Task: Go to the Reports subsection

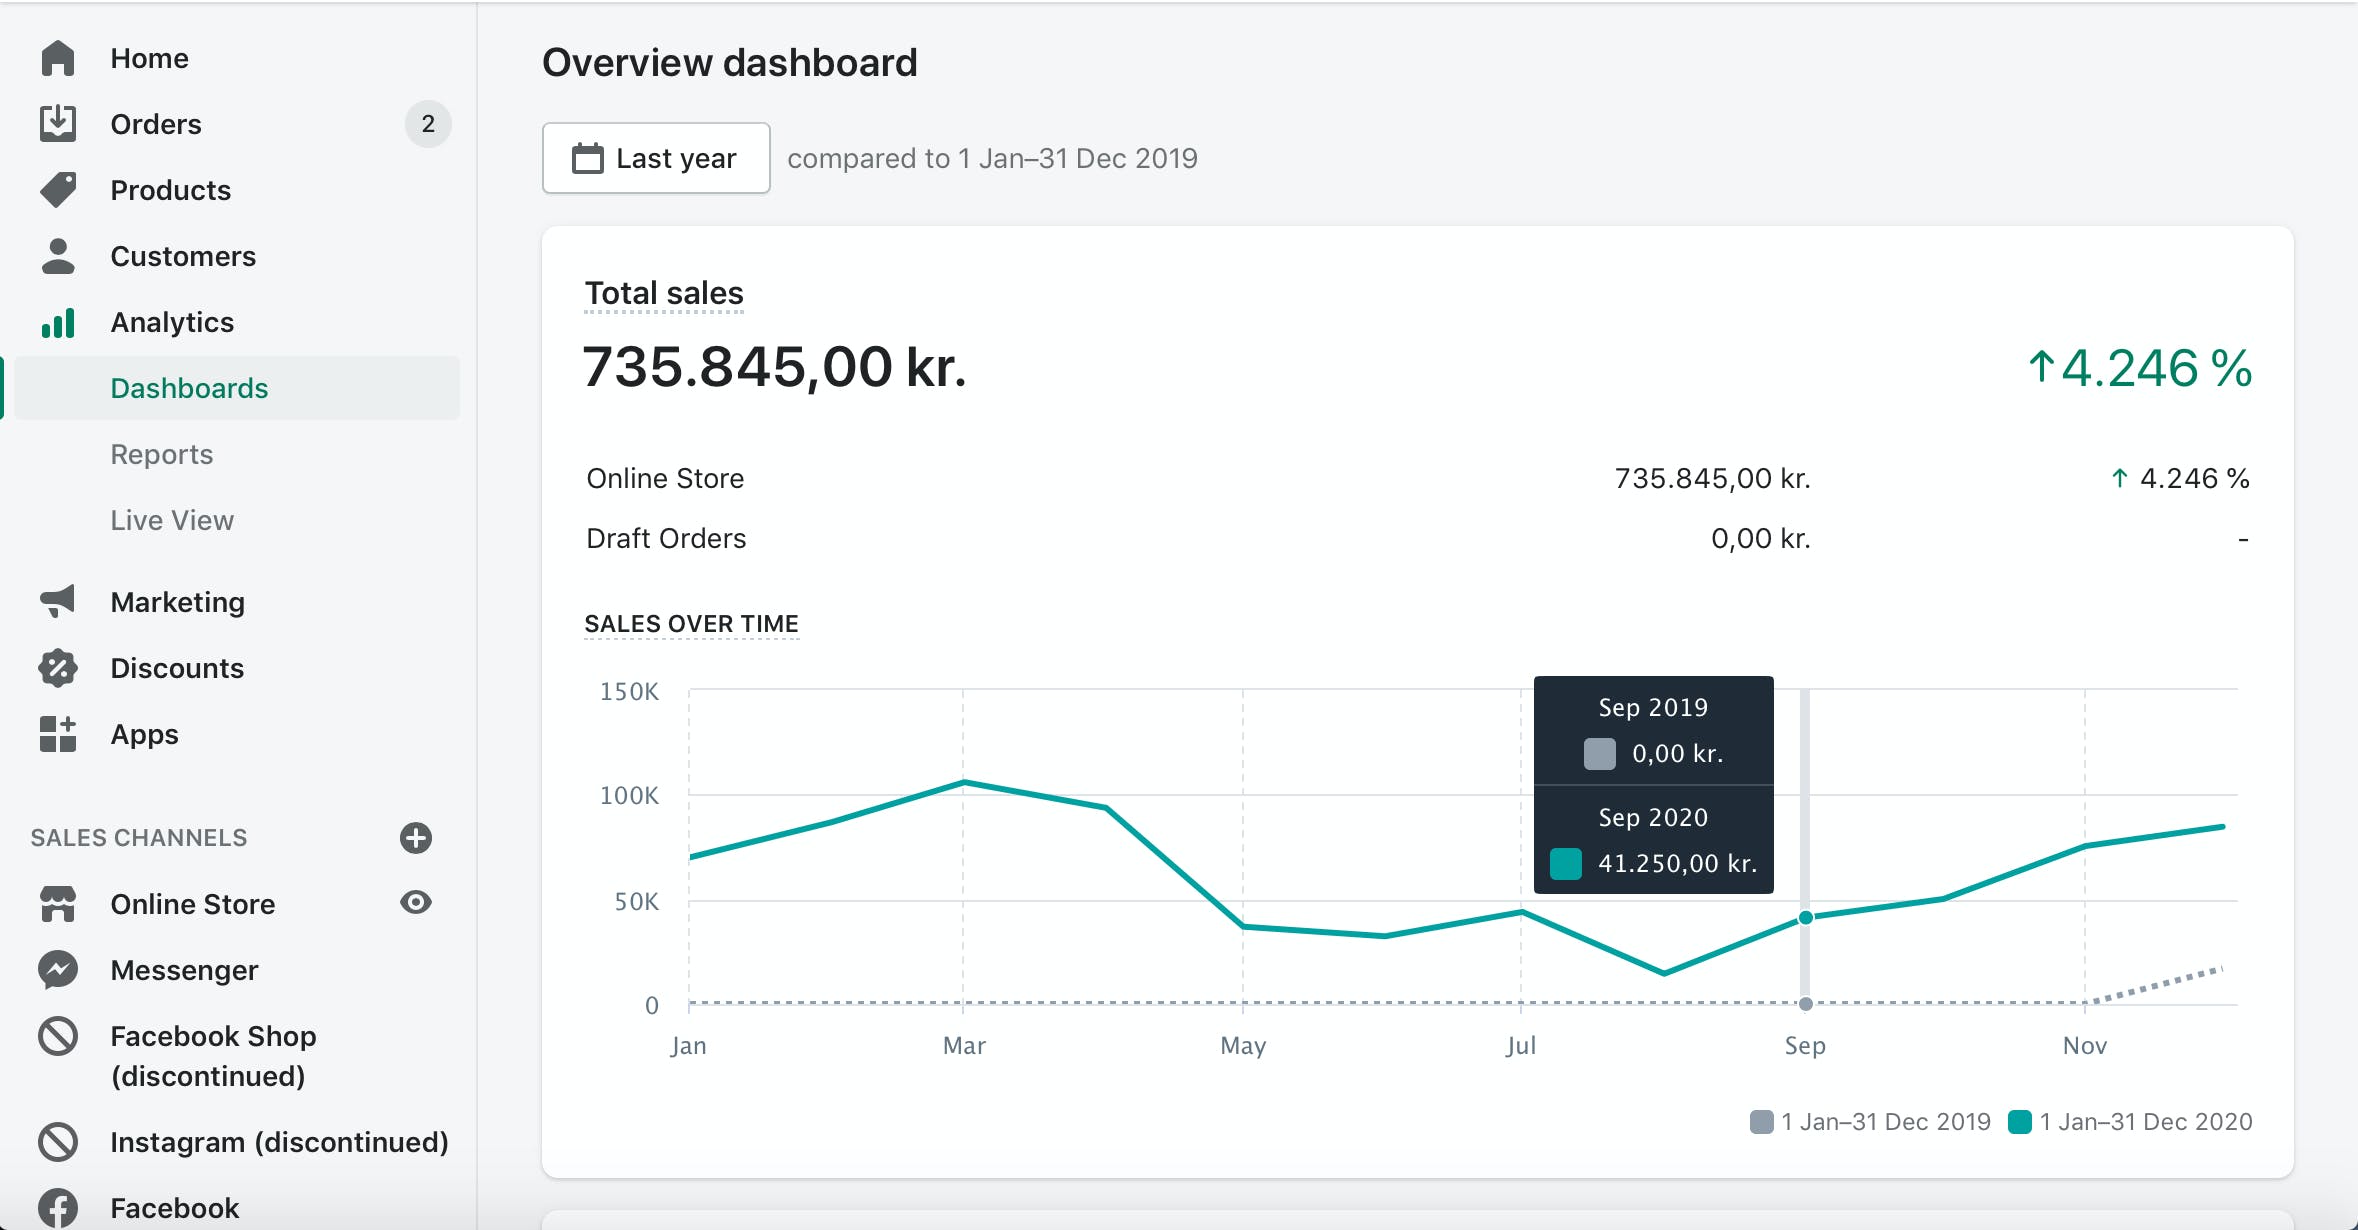Action: point(162,454)
